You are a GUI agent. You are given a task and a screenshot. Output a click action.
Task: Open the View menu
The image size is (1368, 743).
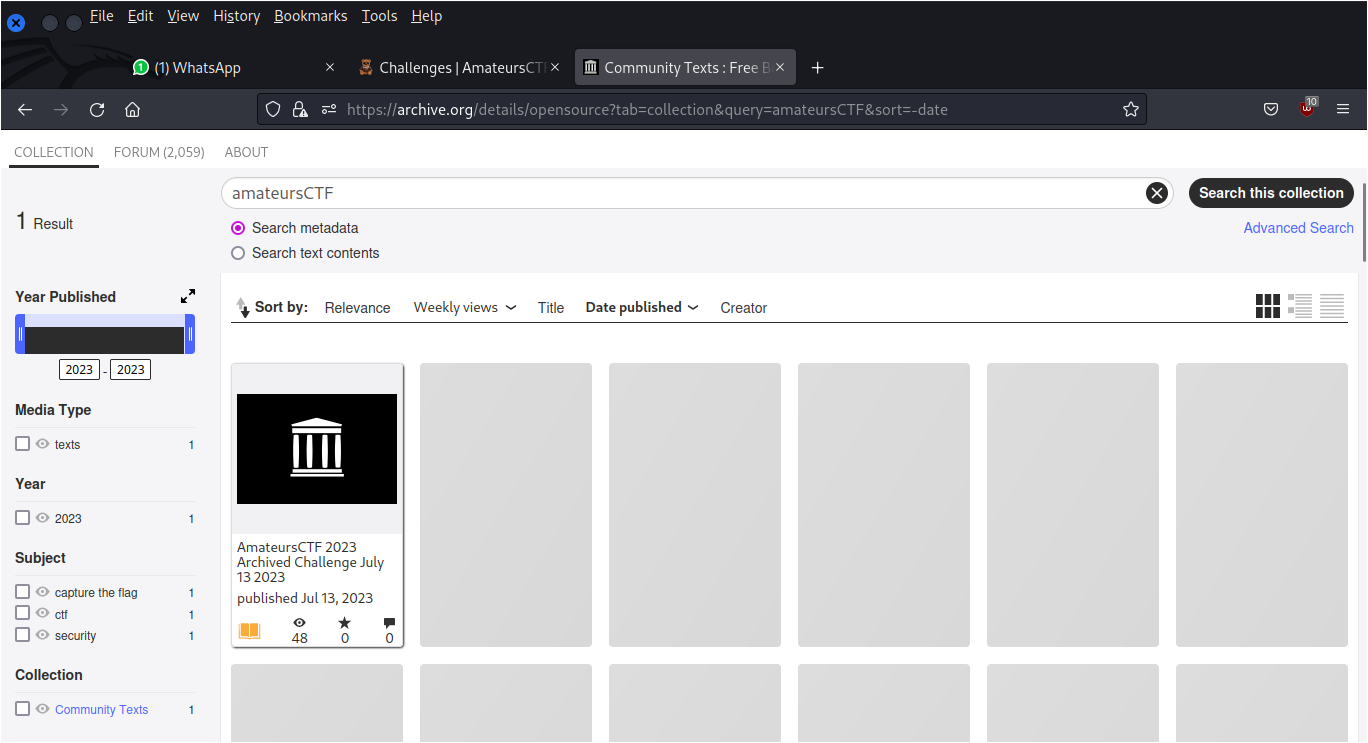(183, 16)
